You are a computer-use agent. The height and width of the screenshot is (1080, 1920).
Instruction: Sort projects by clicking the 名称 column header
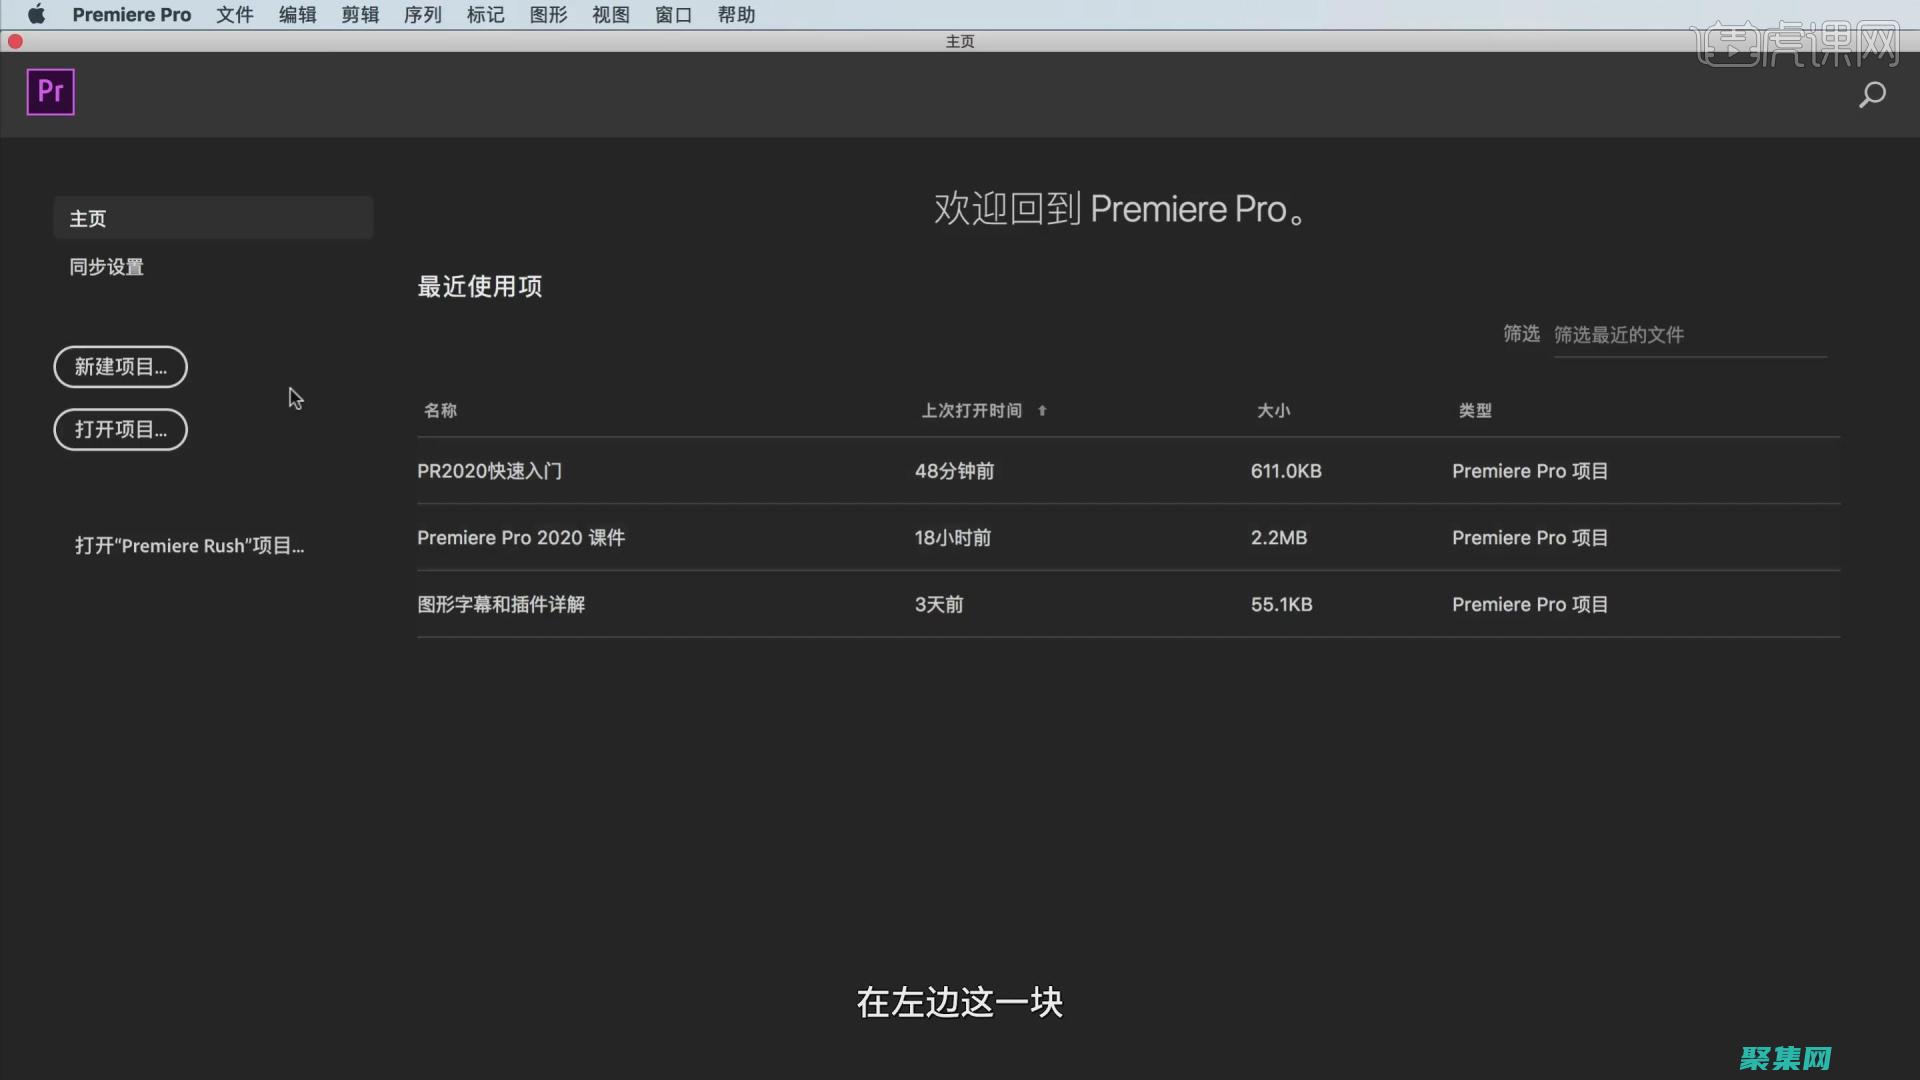(x=440, y=410)
